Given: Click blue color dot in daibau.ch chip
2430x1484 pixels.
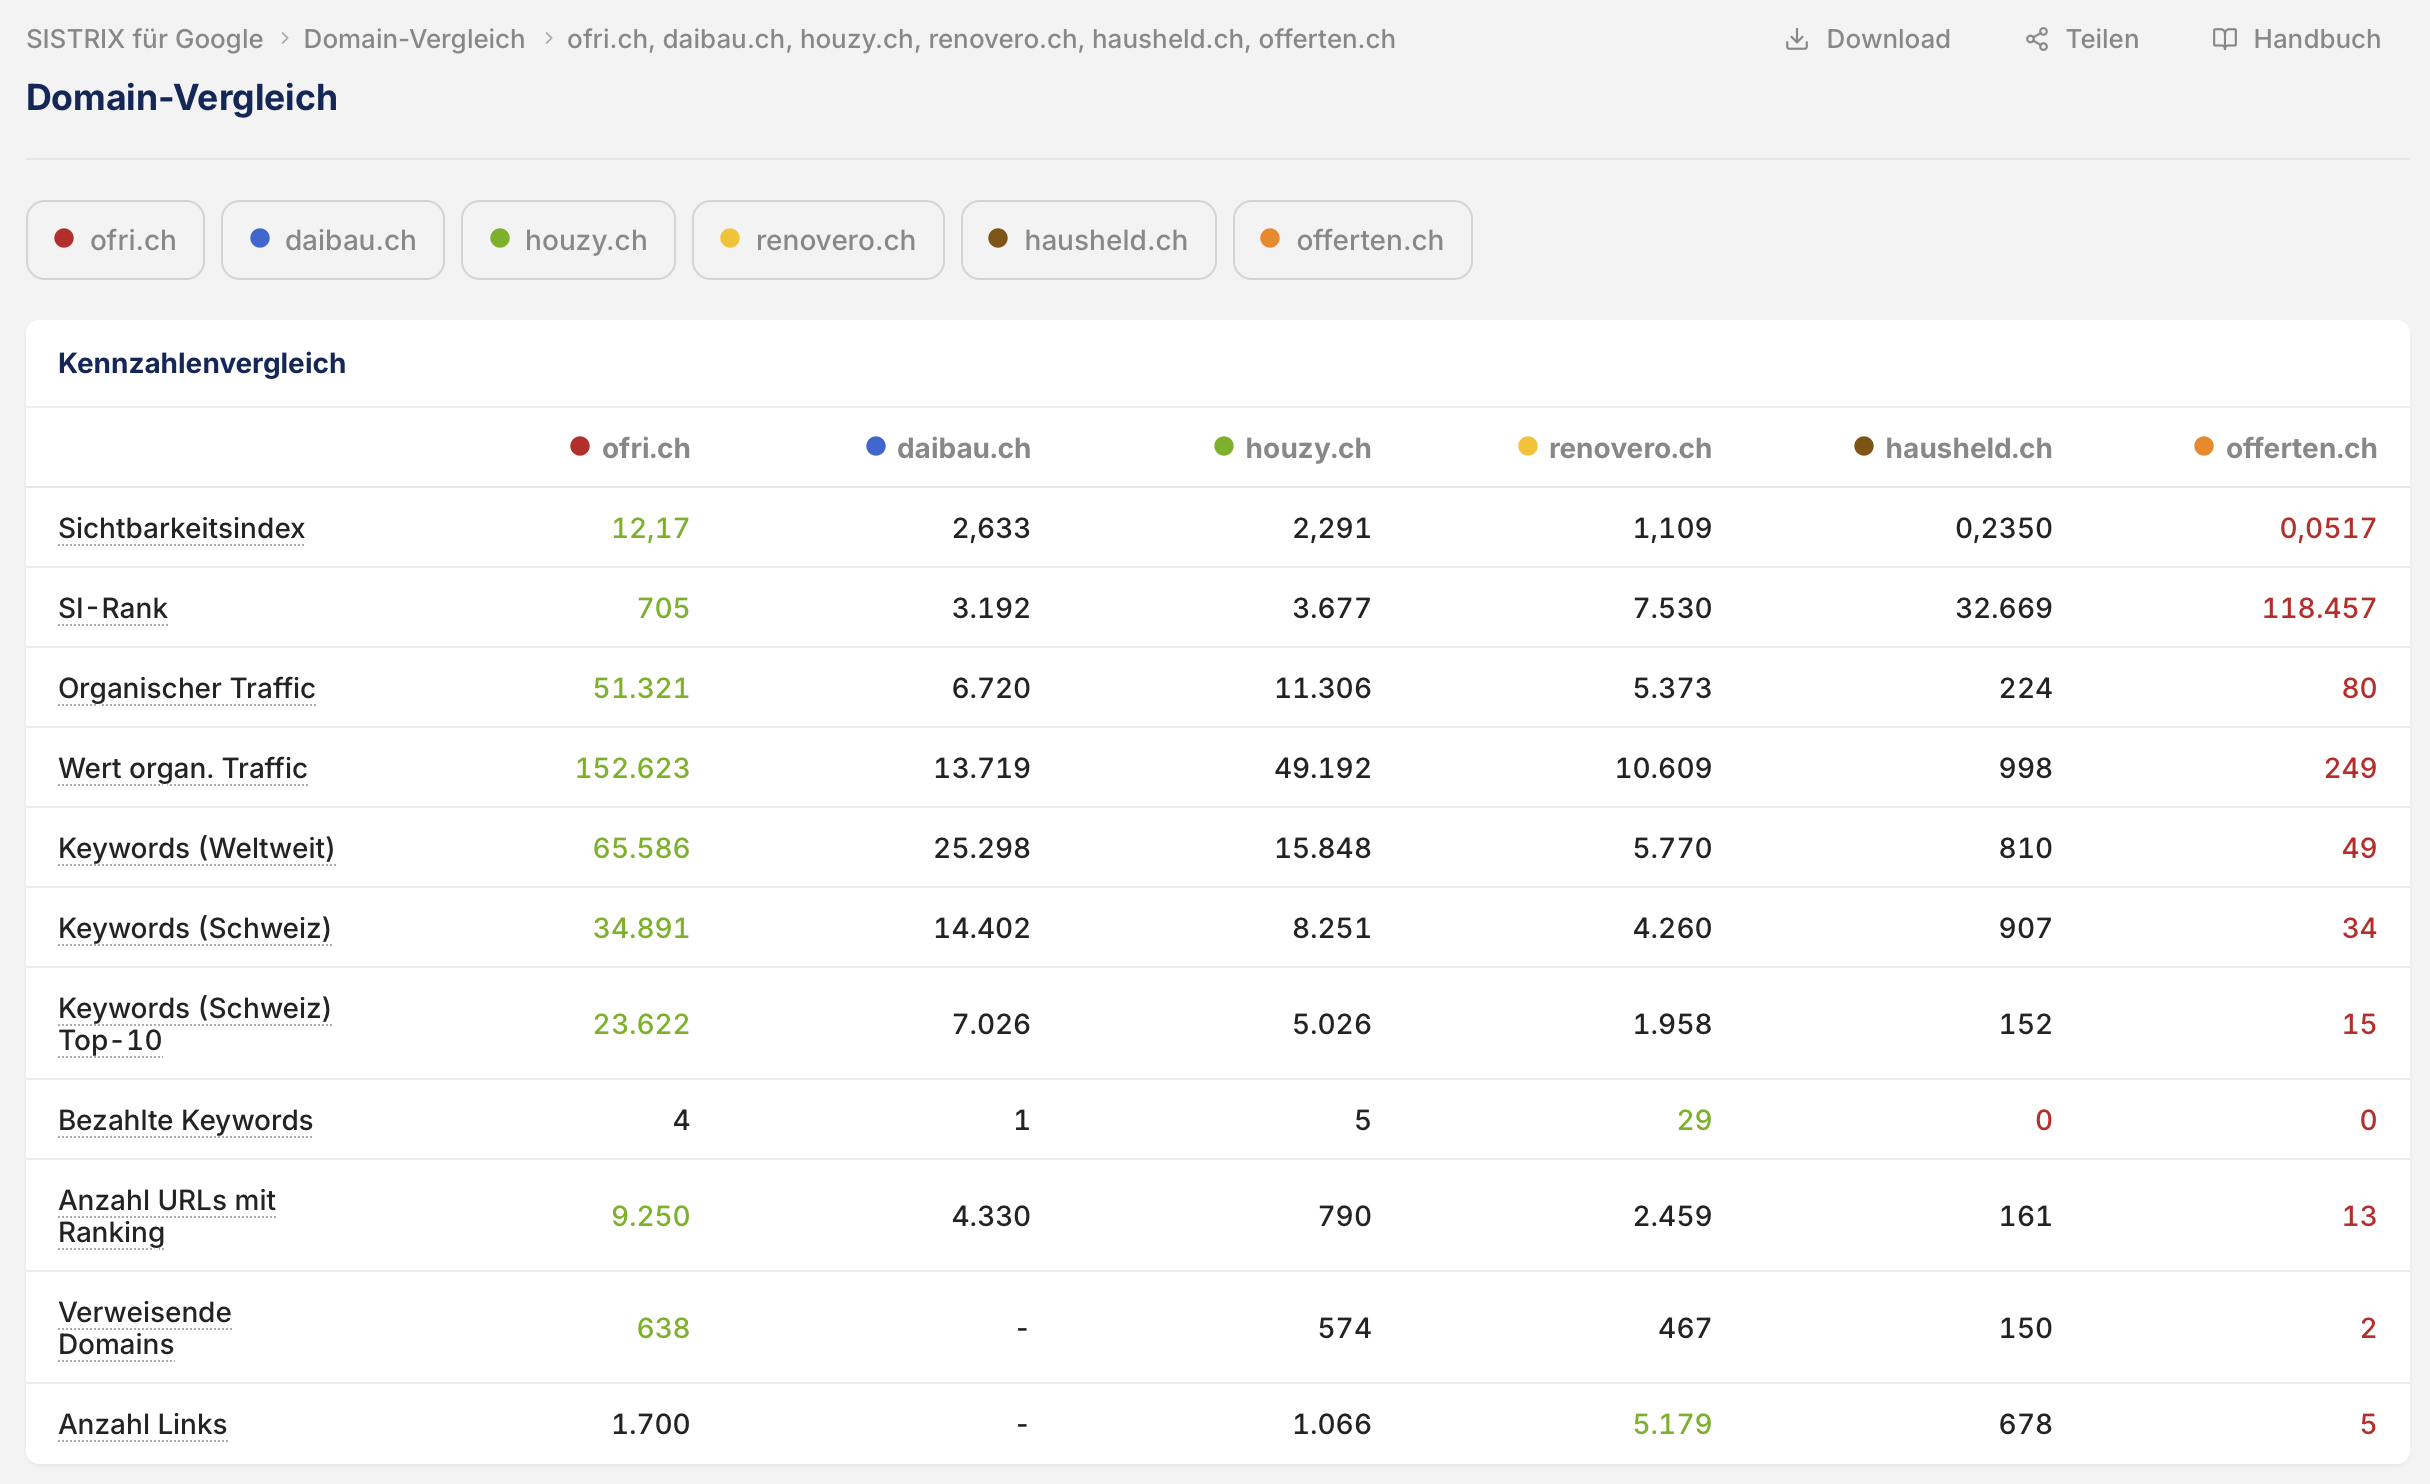Looking at the screenshot, I should coord(260,238).
